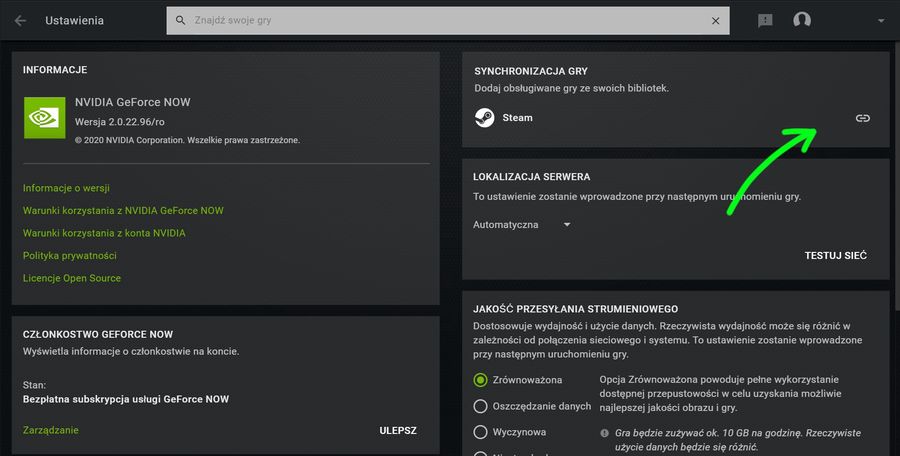
Task: Click 'Wersja 2.0.22.96/ro' version text
Action: [x=119, y=122]
